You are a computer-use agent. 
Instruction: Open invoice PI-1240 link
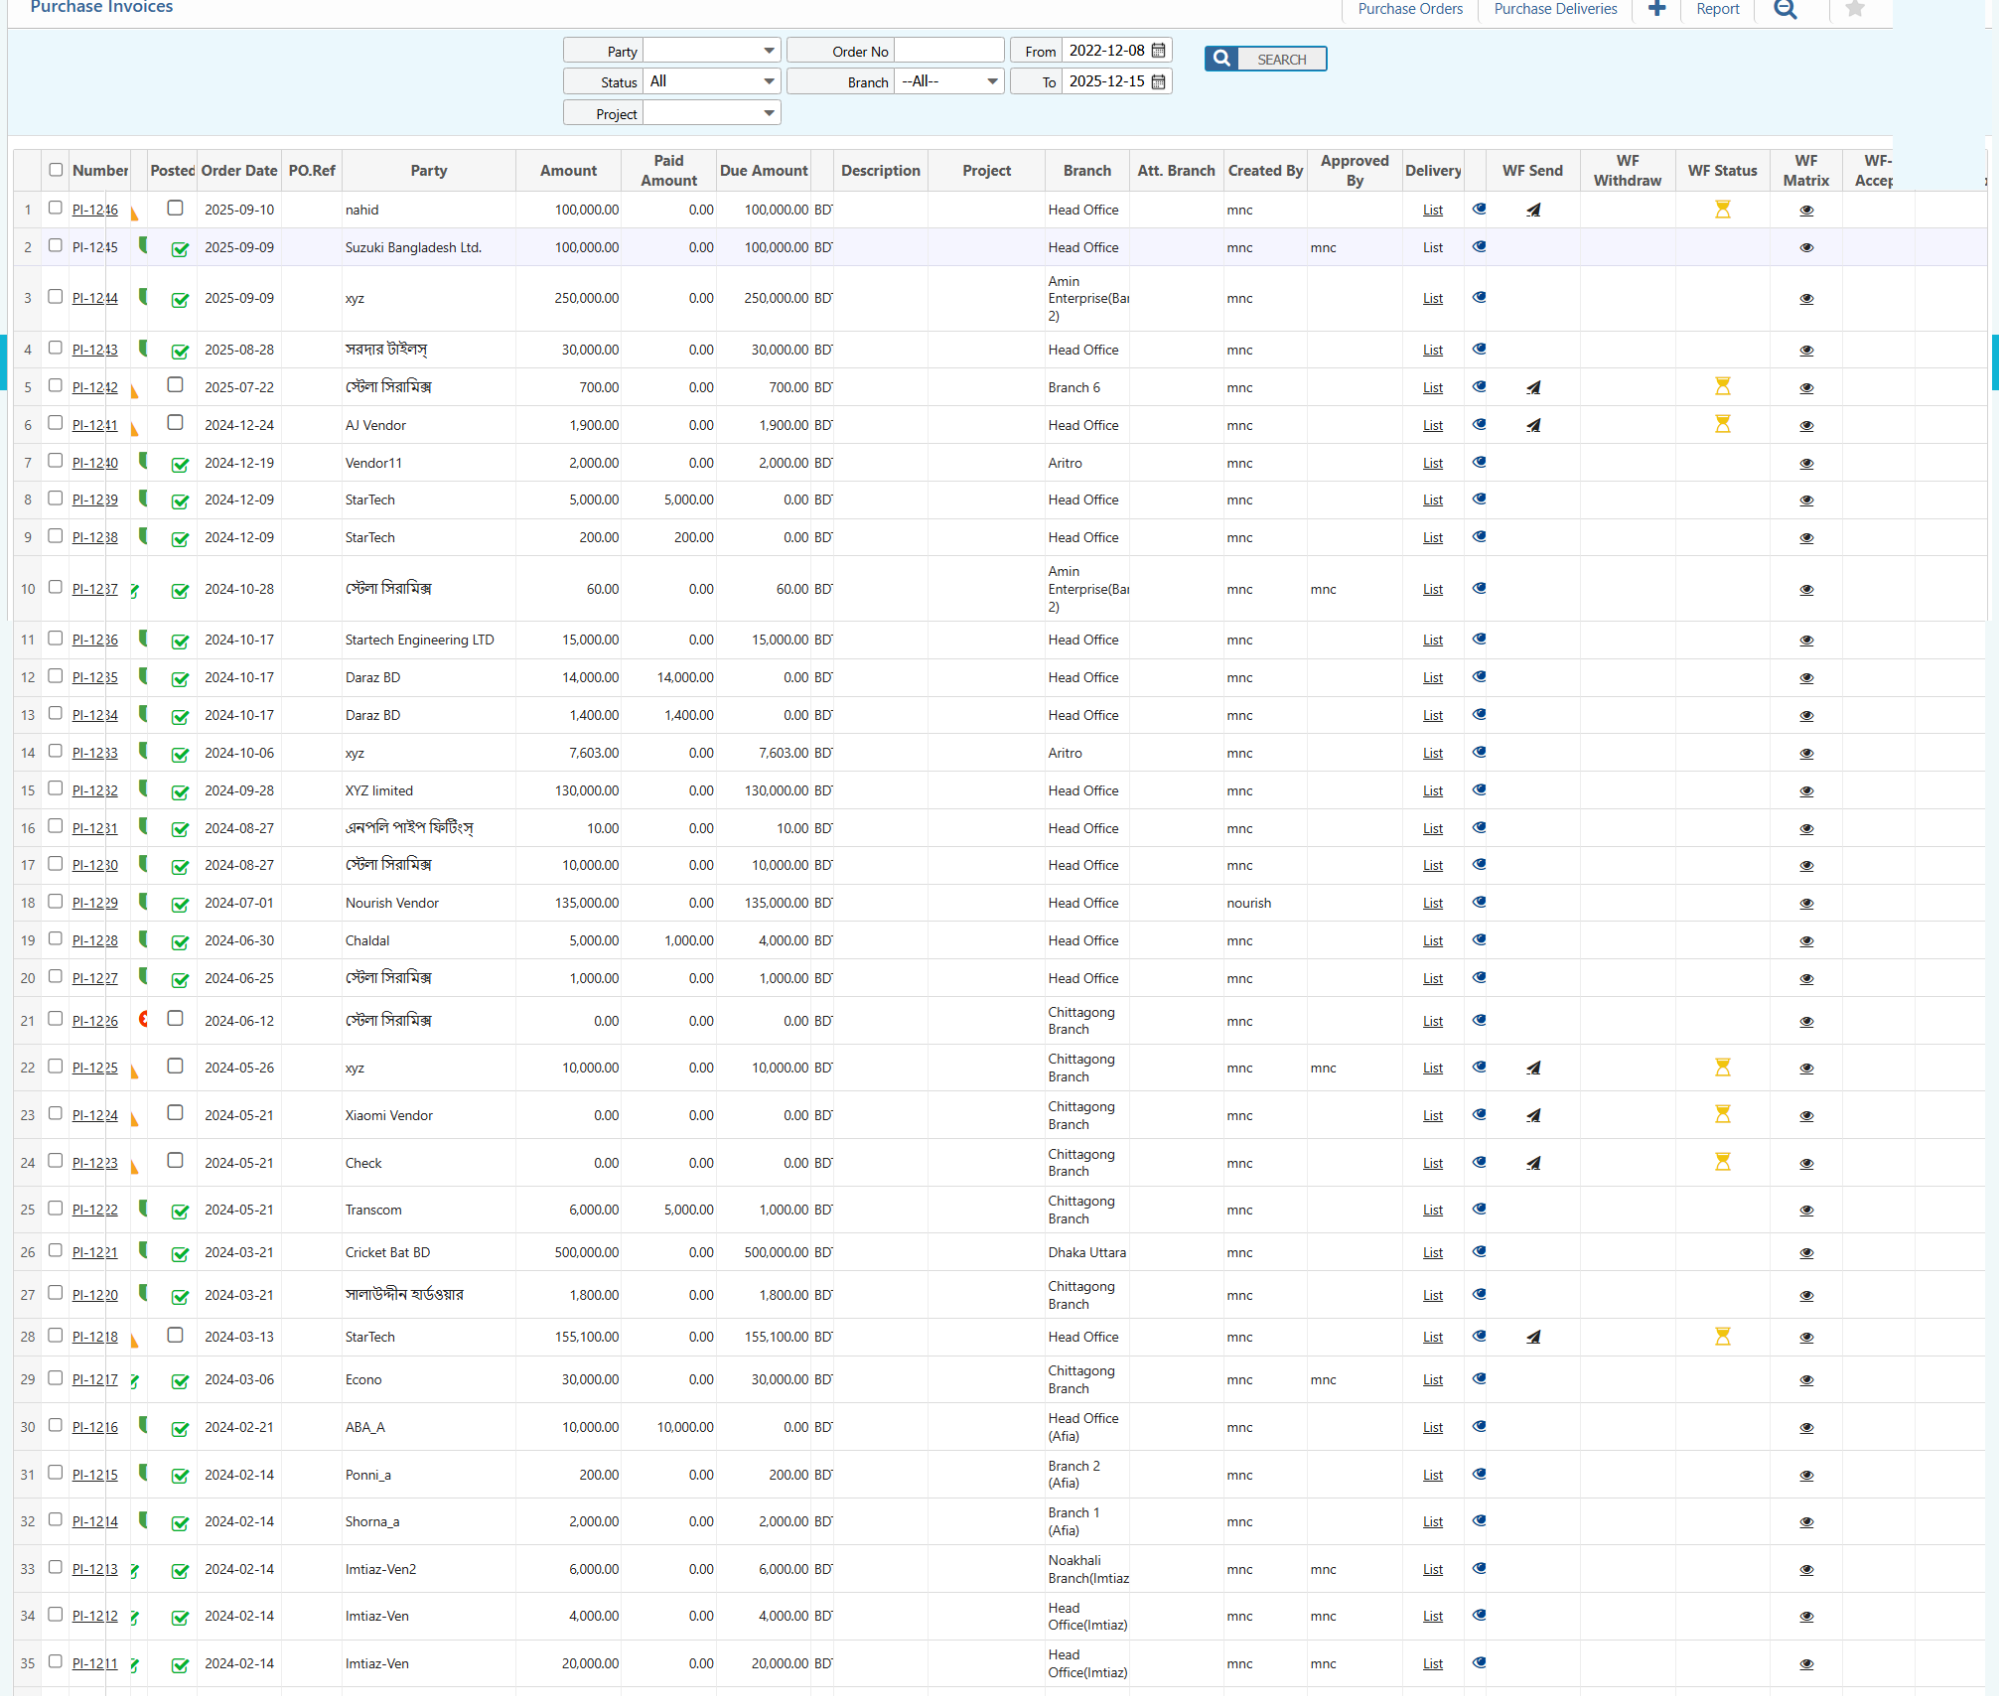94,462
